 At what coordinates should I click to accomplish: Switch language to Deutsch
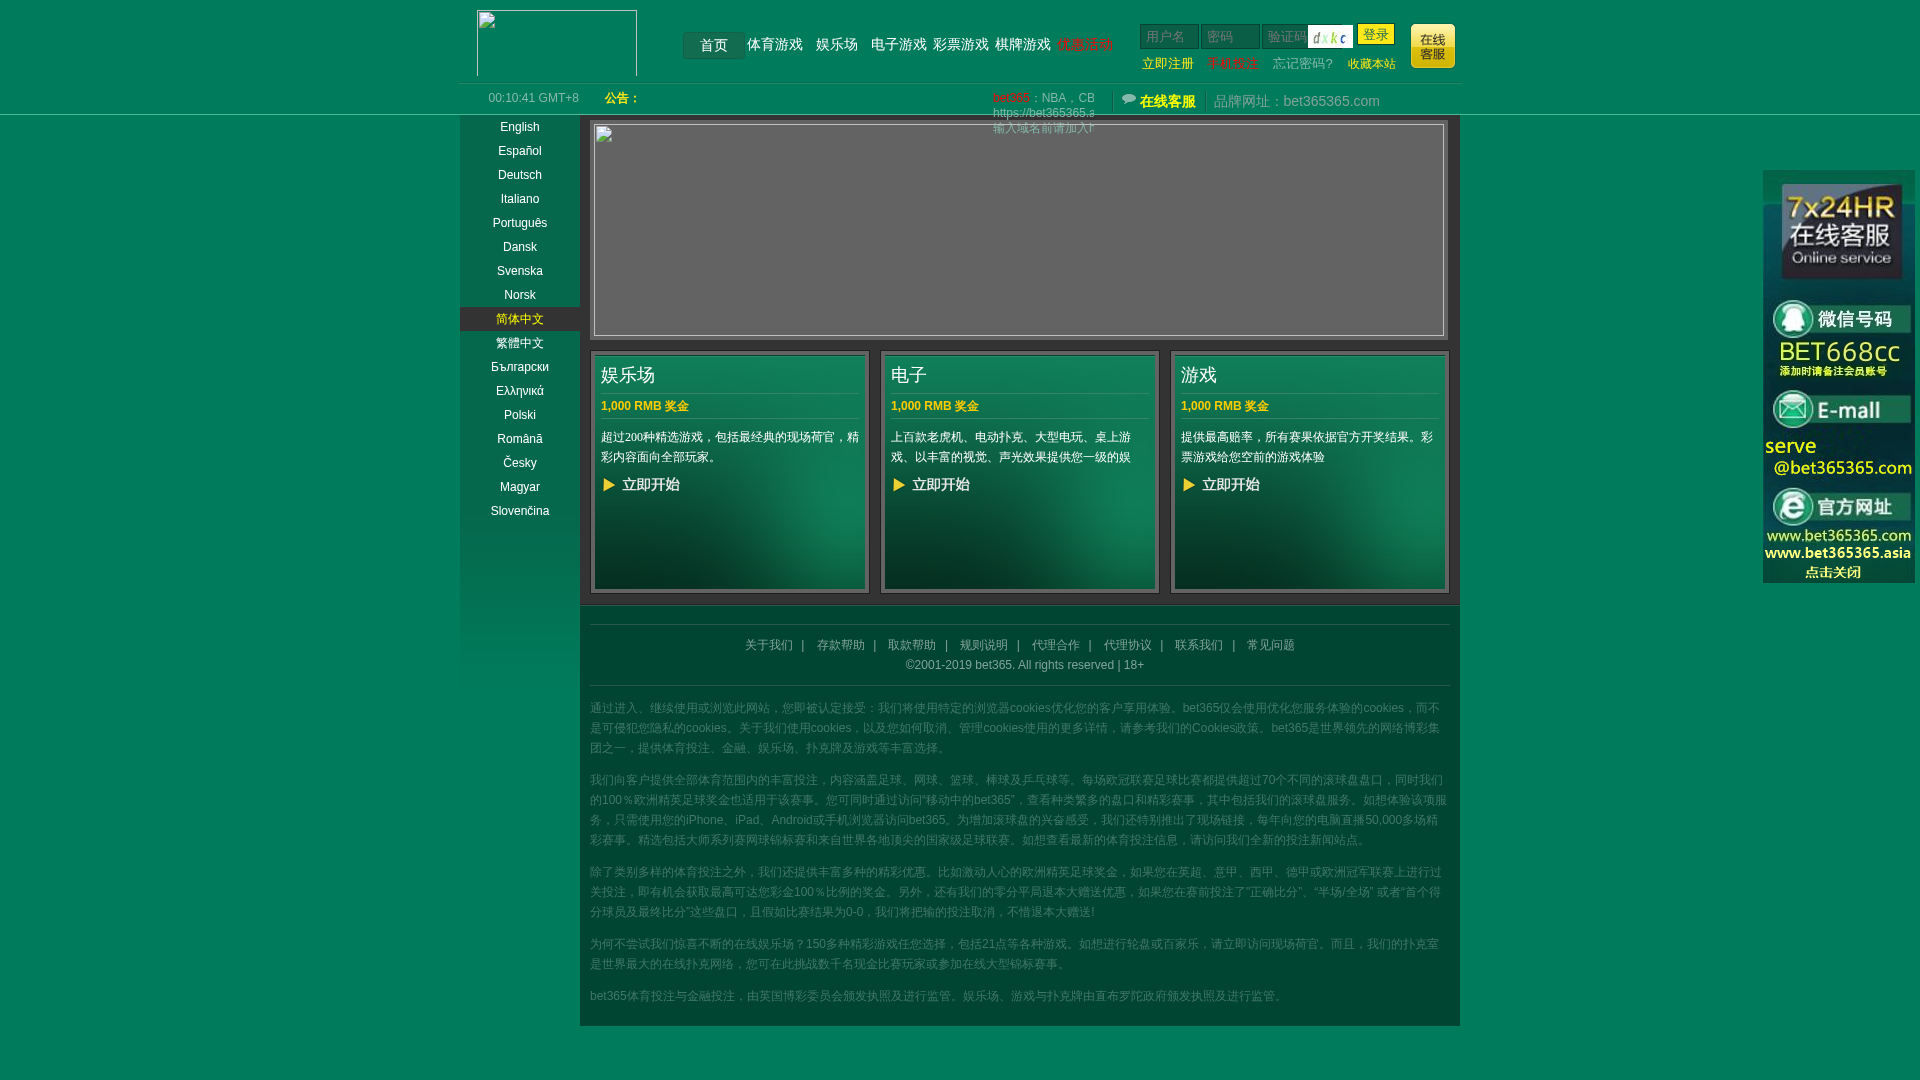point(520,175)
